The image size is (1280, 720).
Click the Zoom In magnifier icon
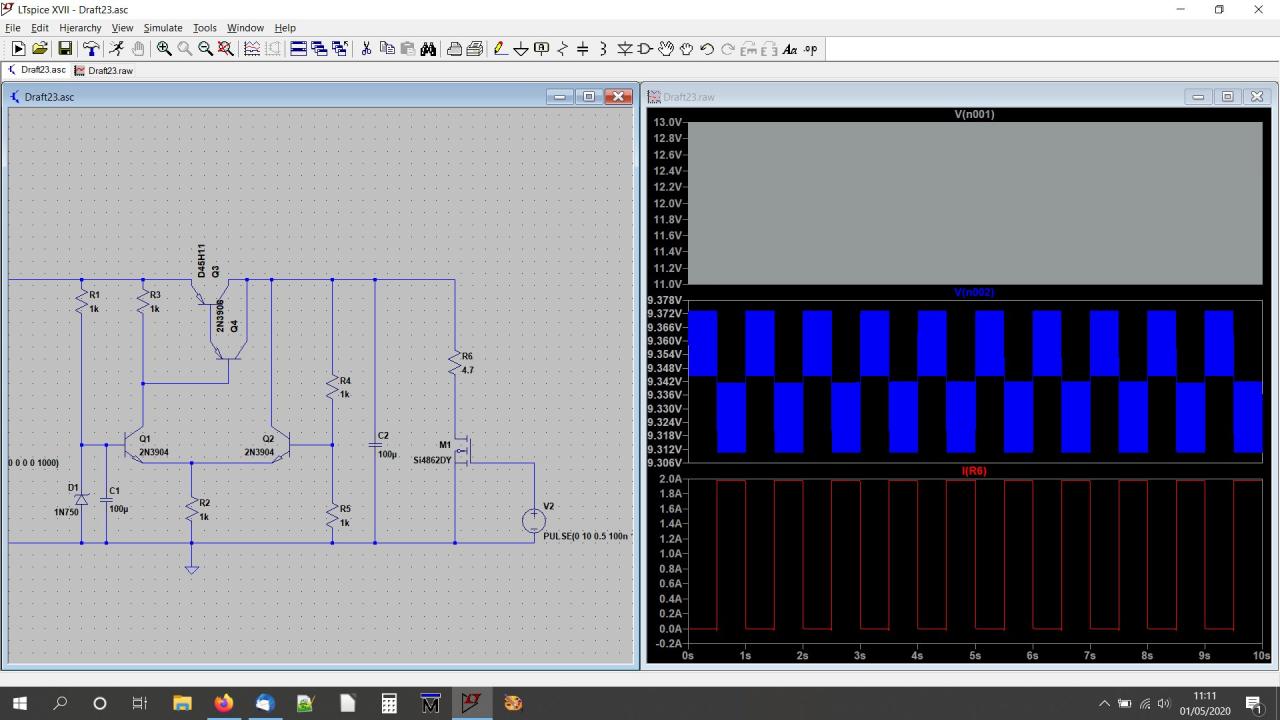(164, 49)
